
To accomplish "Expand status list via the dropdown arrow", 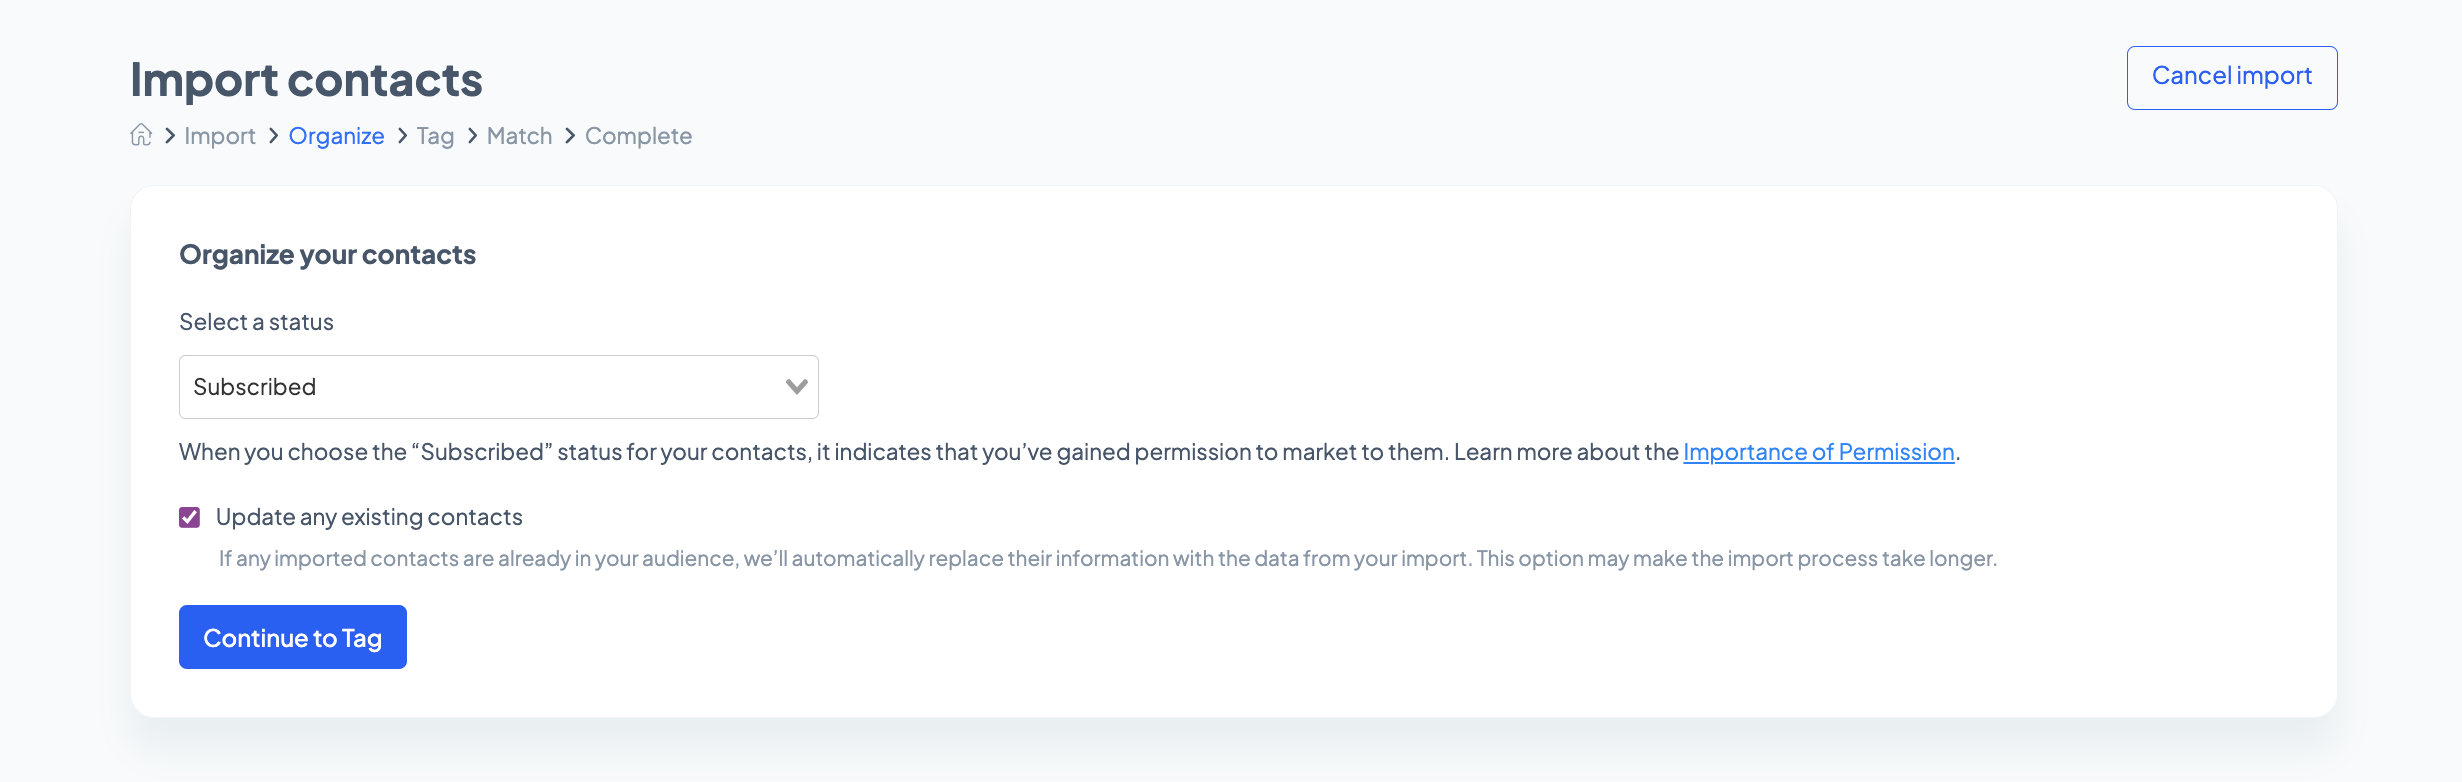I will (796, 387).
